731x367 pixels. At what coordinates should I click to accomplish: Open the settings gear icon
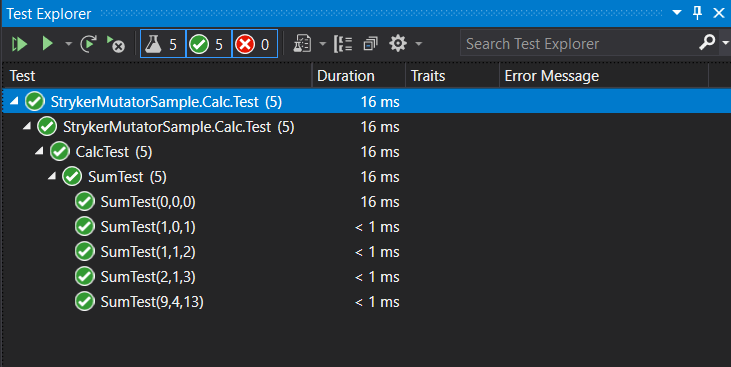click(398, 43)
